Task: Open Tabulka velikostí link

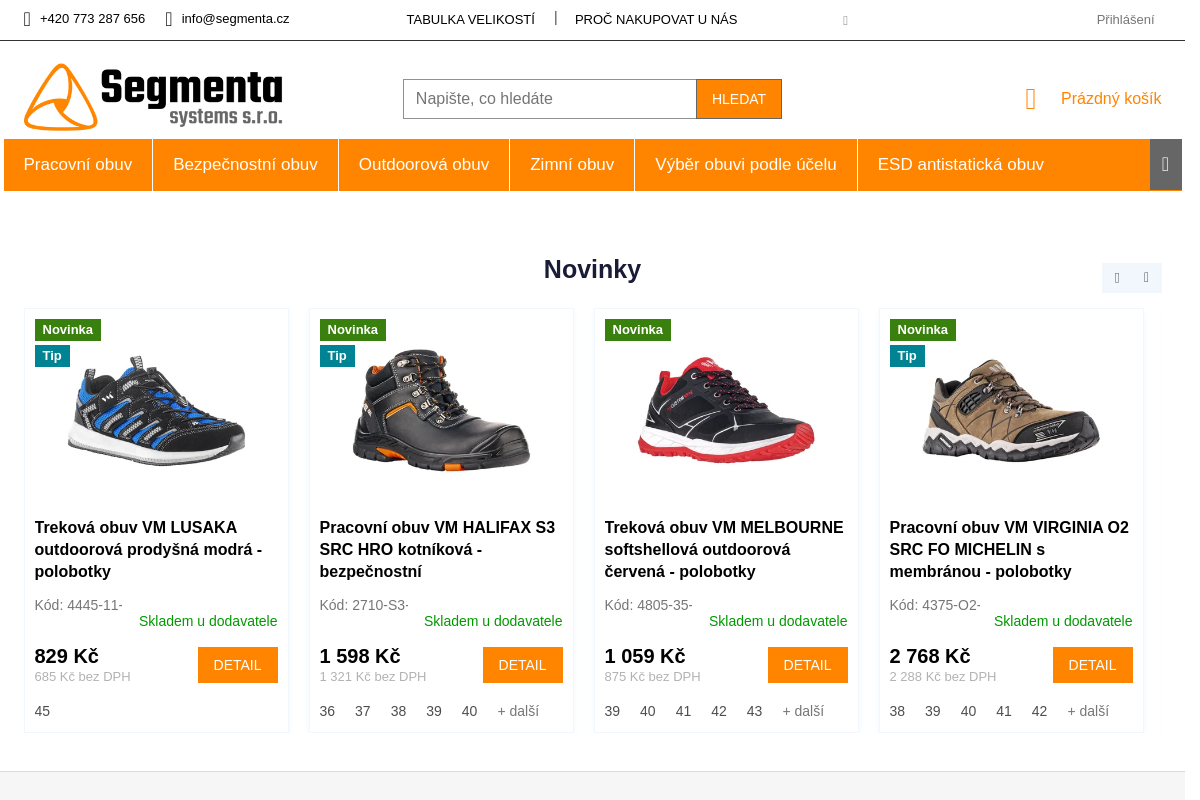Action: pos(470,19)
